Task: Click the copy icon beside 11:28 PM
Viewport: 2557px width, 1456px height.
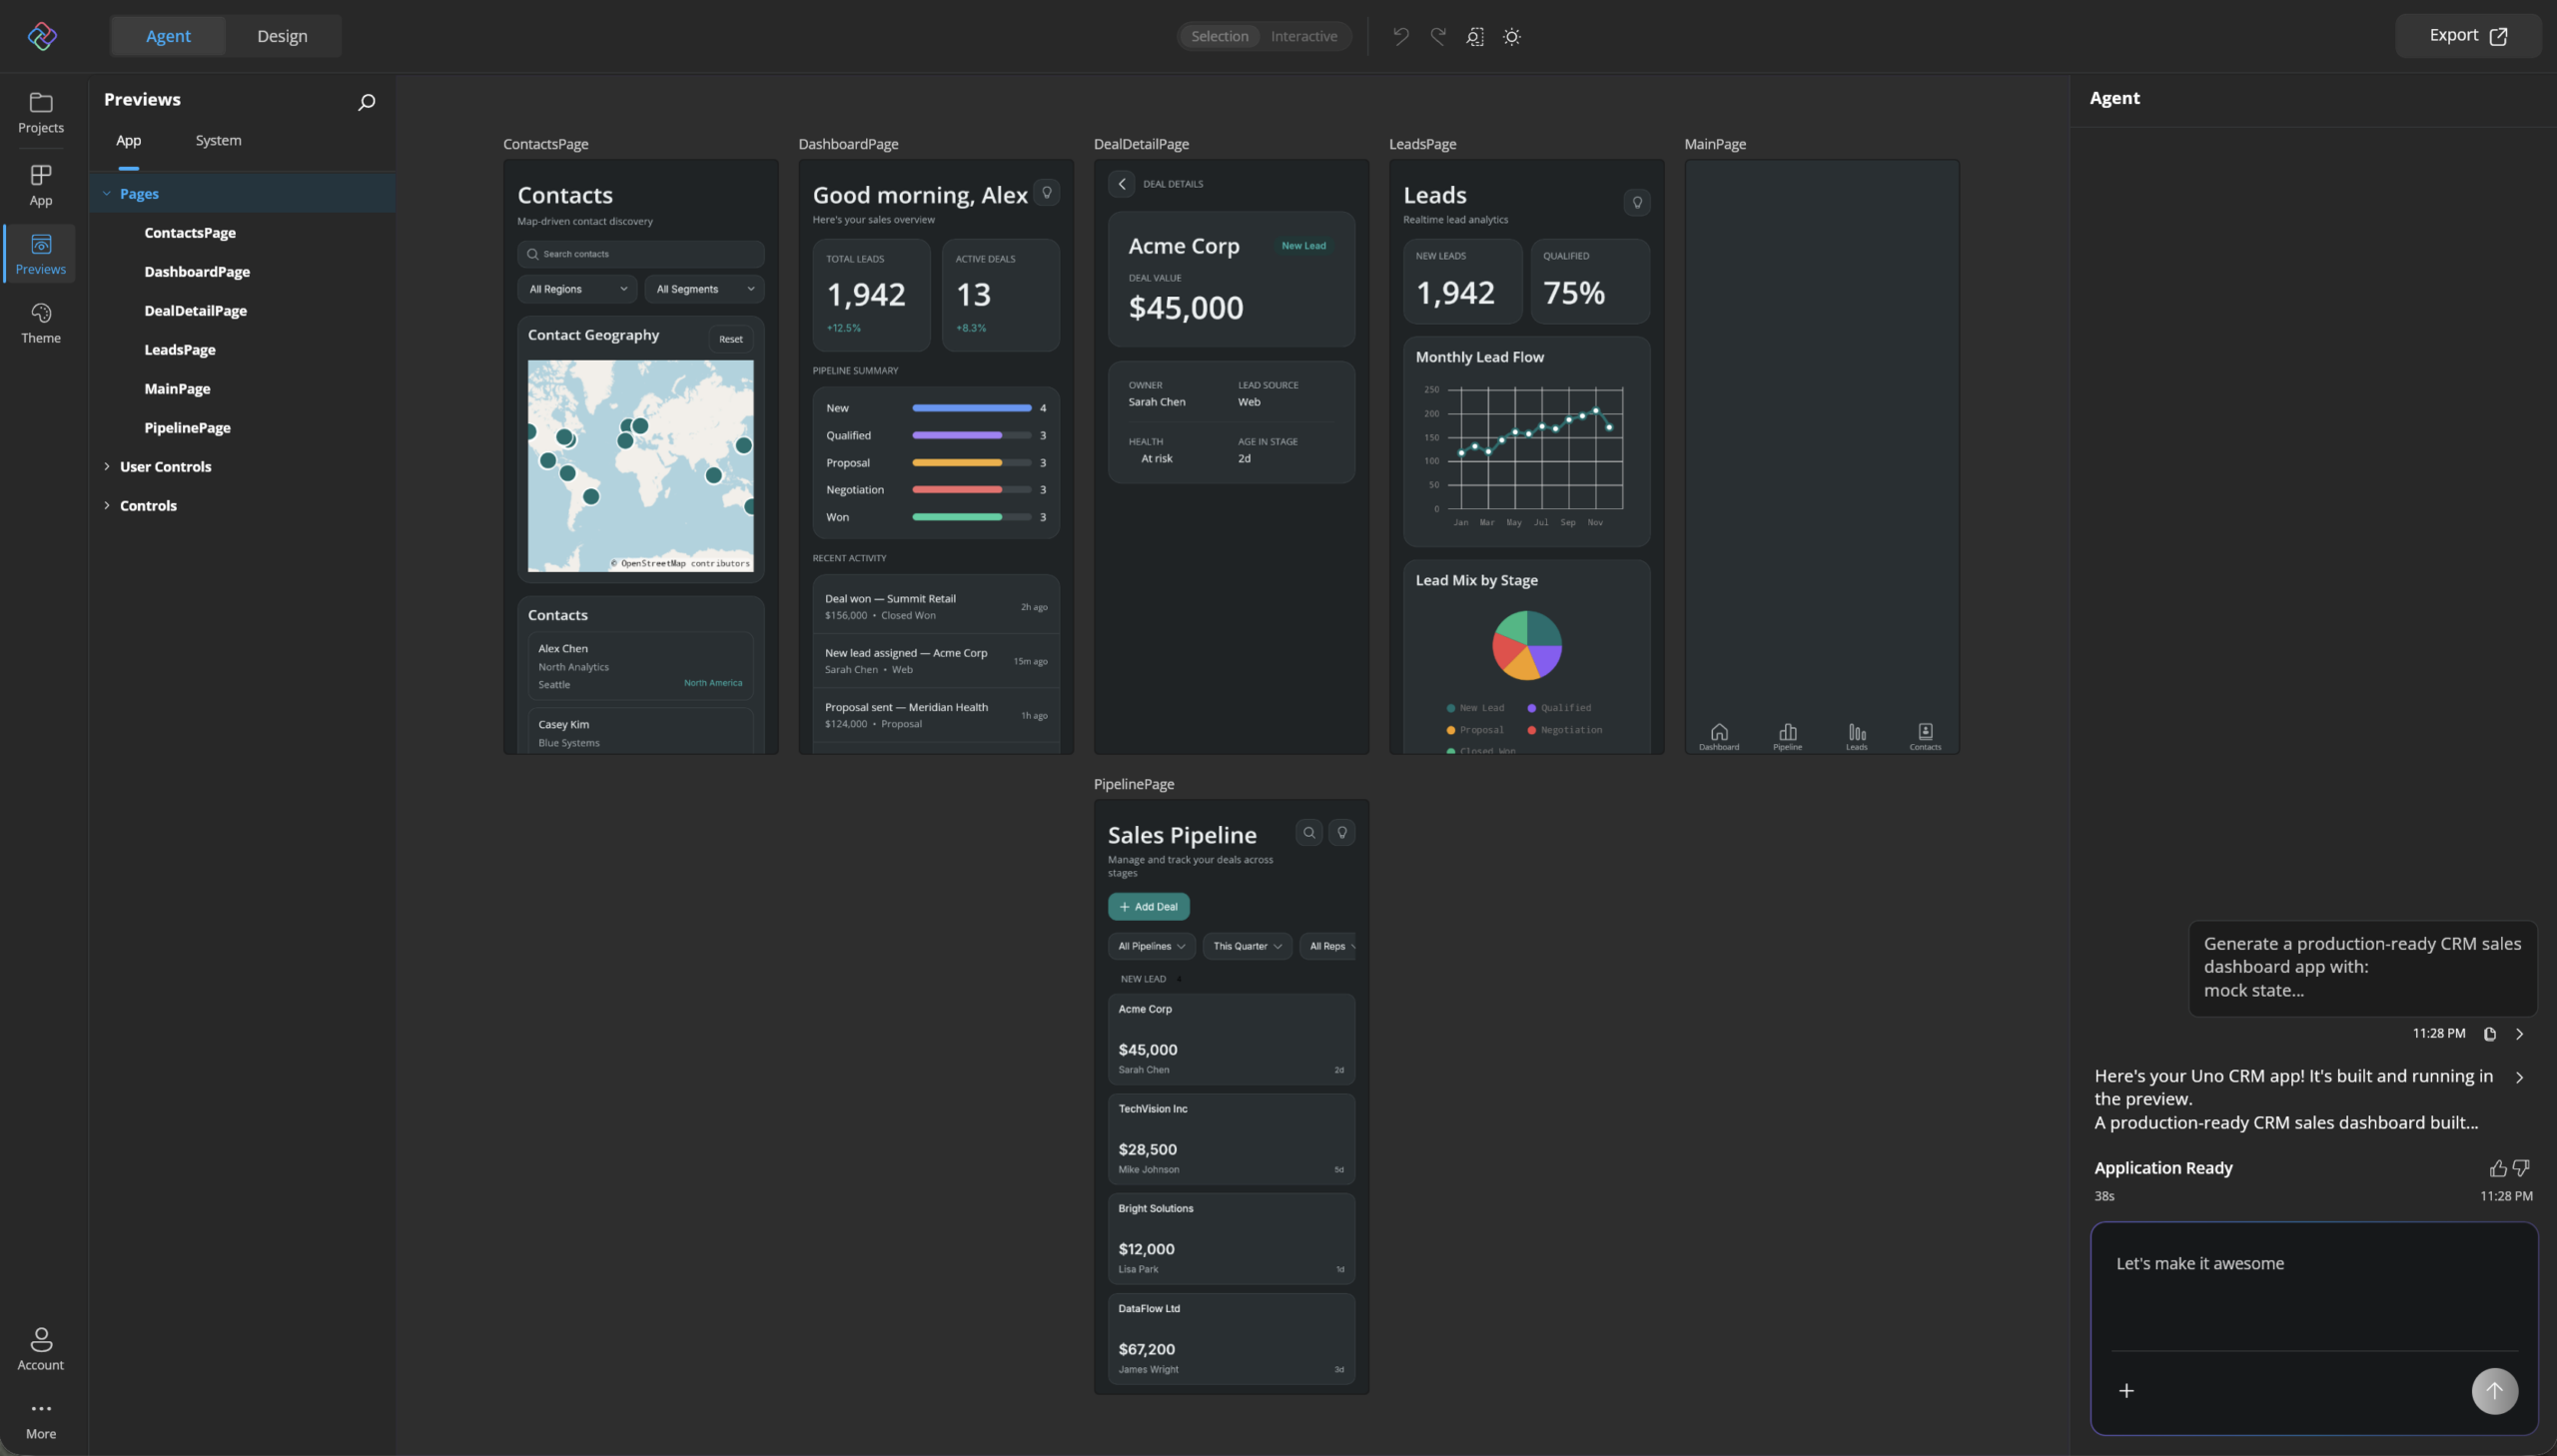Action: tap(2489, 1034)
